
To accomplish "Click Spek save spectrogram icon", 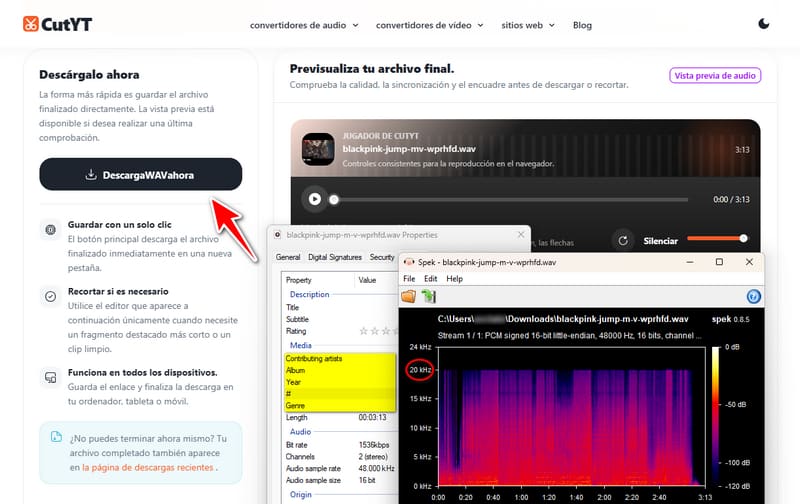I will 429,296.
